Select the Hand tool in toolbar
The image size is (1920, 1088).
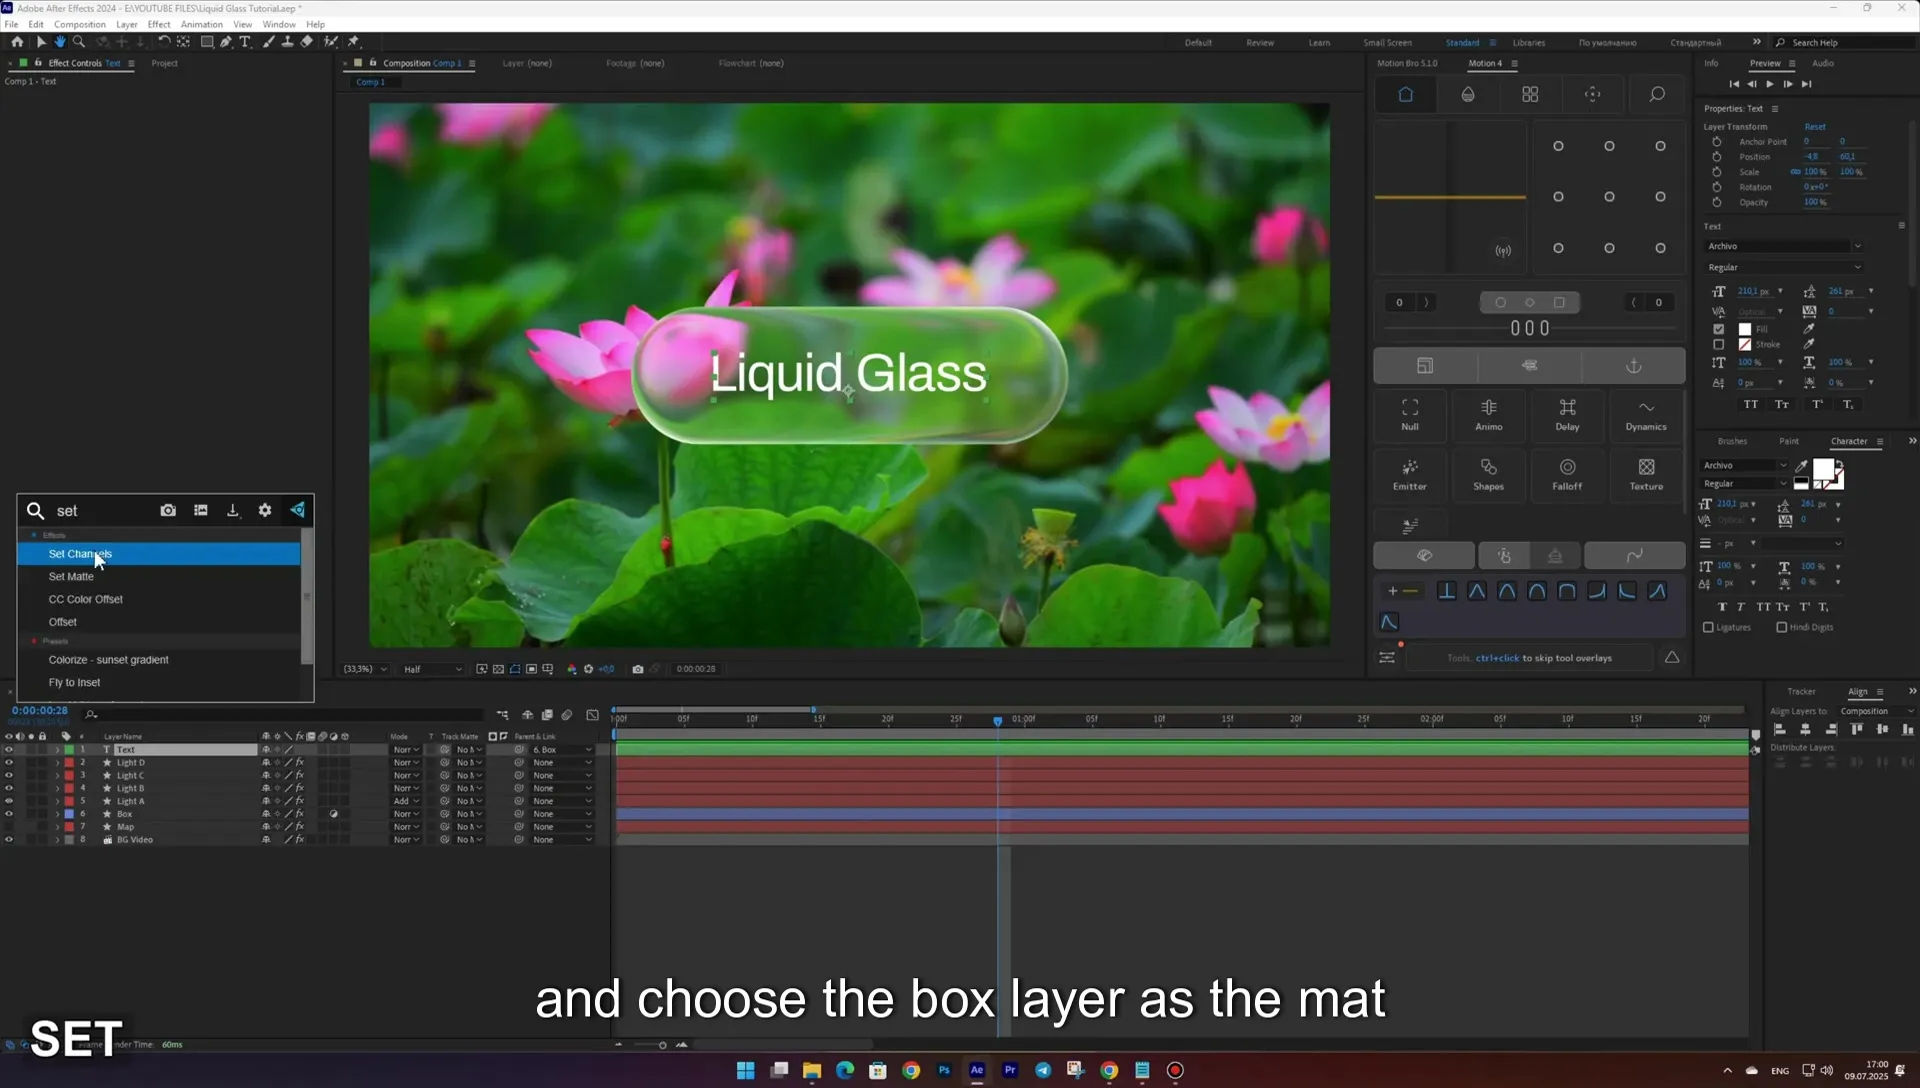(x=59, y=42)
